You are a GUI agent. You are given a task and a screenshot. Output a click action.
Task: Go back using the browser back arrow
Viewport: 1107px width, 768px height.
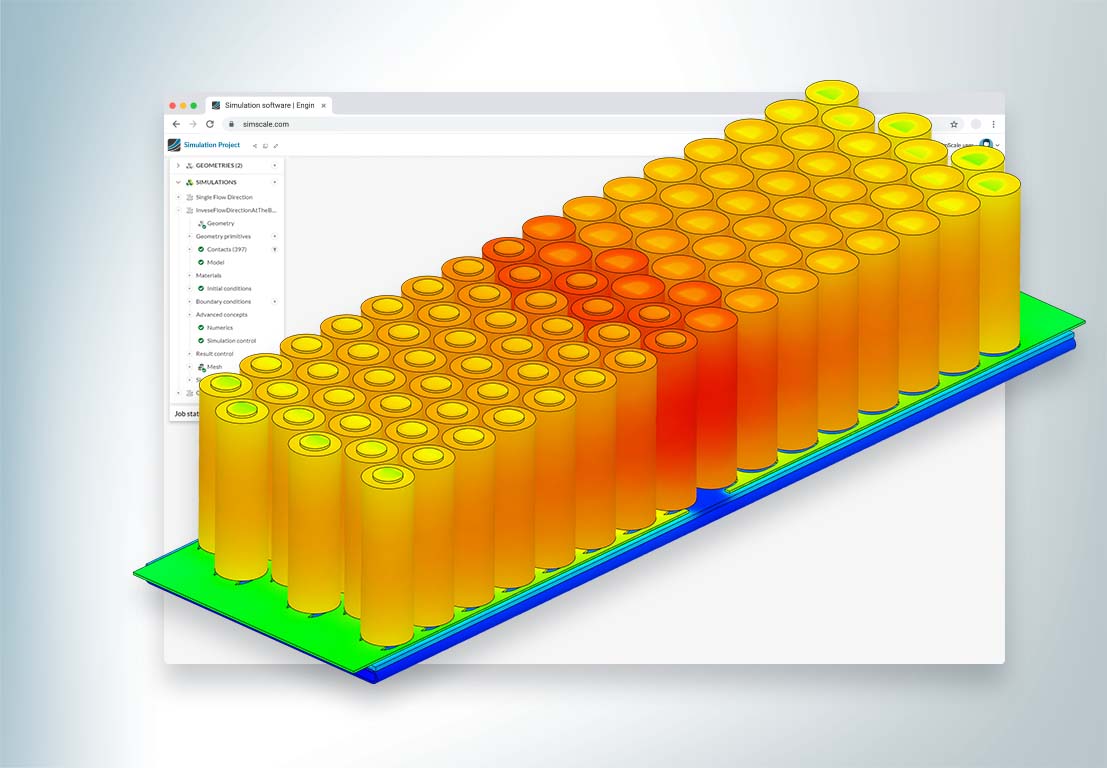point(176,124)
